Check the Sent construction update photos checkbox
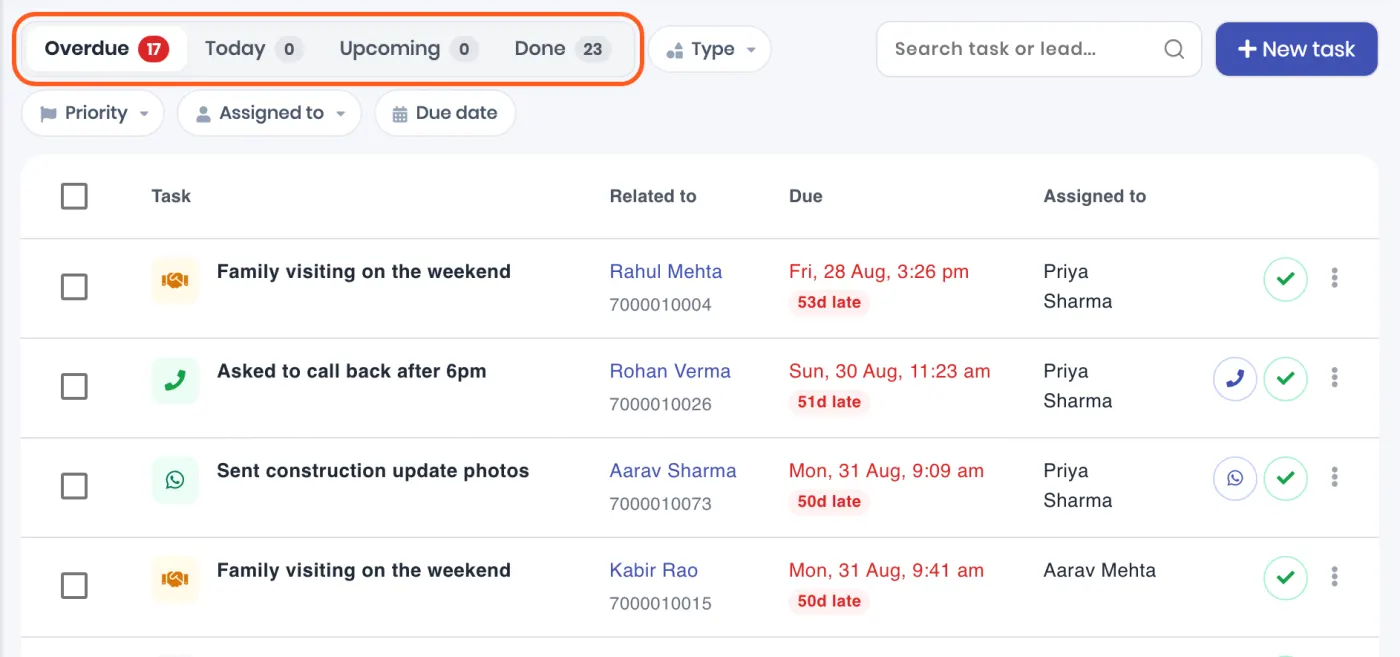The image size is (1400, 657). point(74,486)
